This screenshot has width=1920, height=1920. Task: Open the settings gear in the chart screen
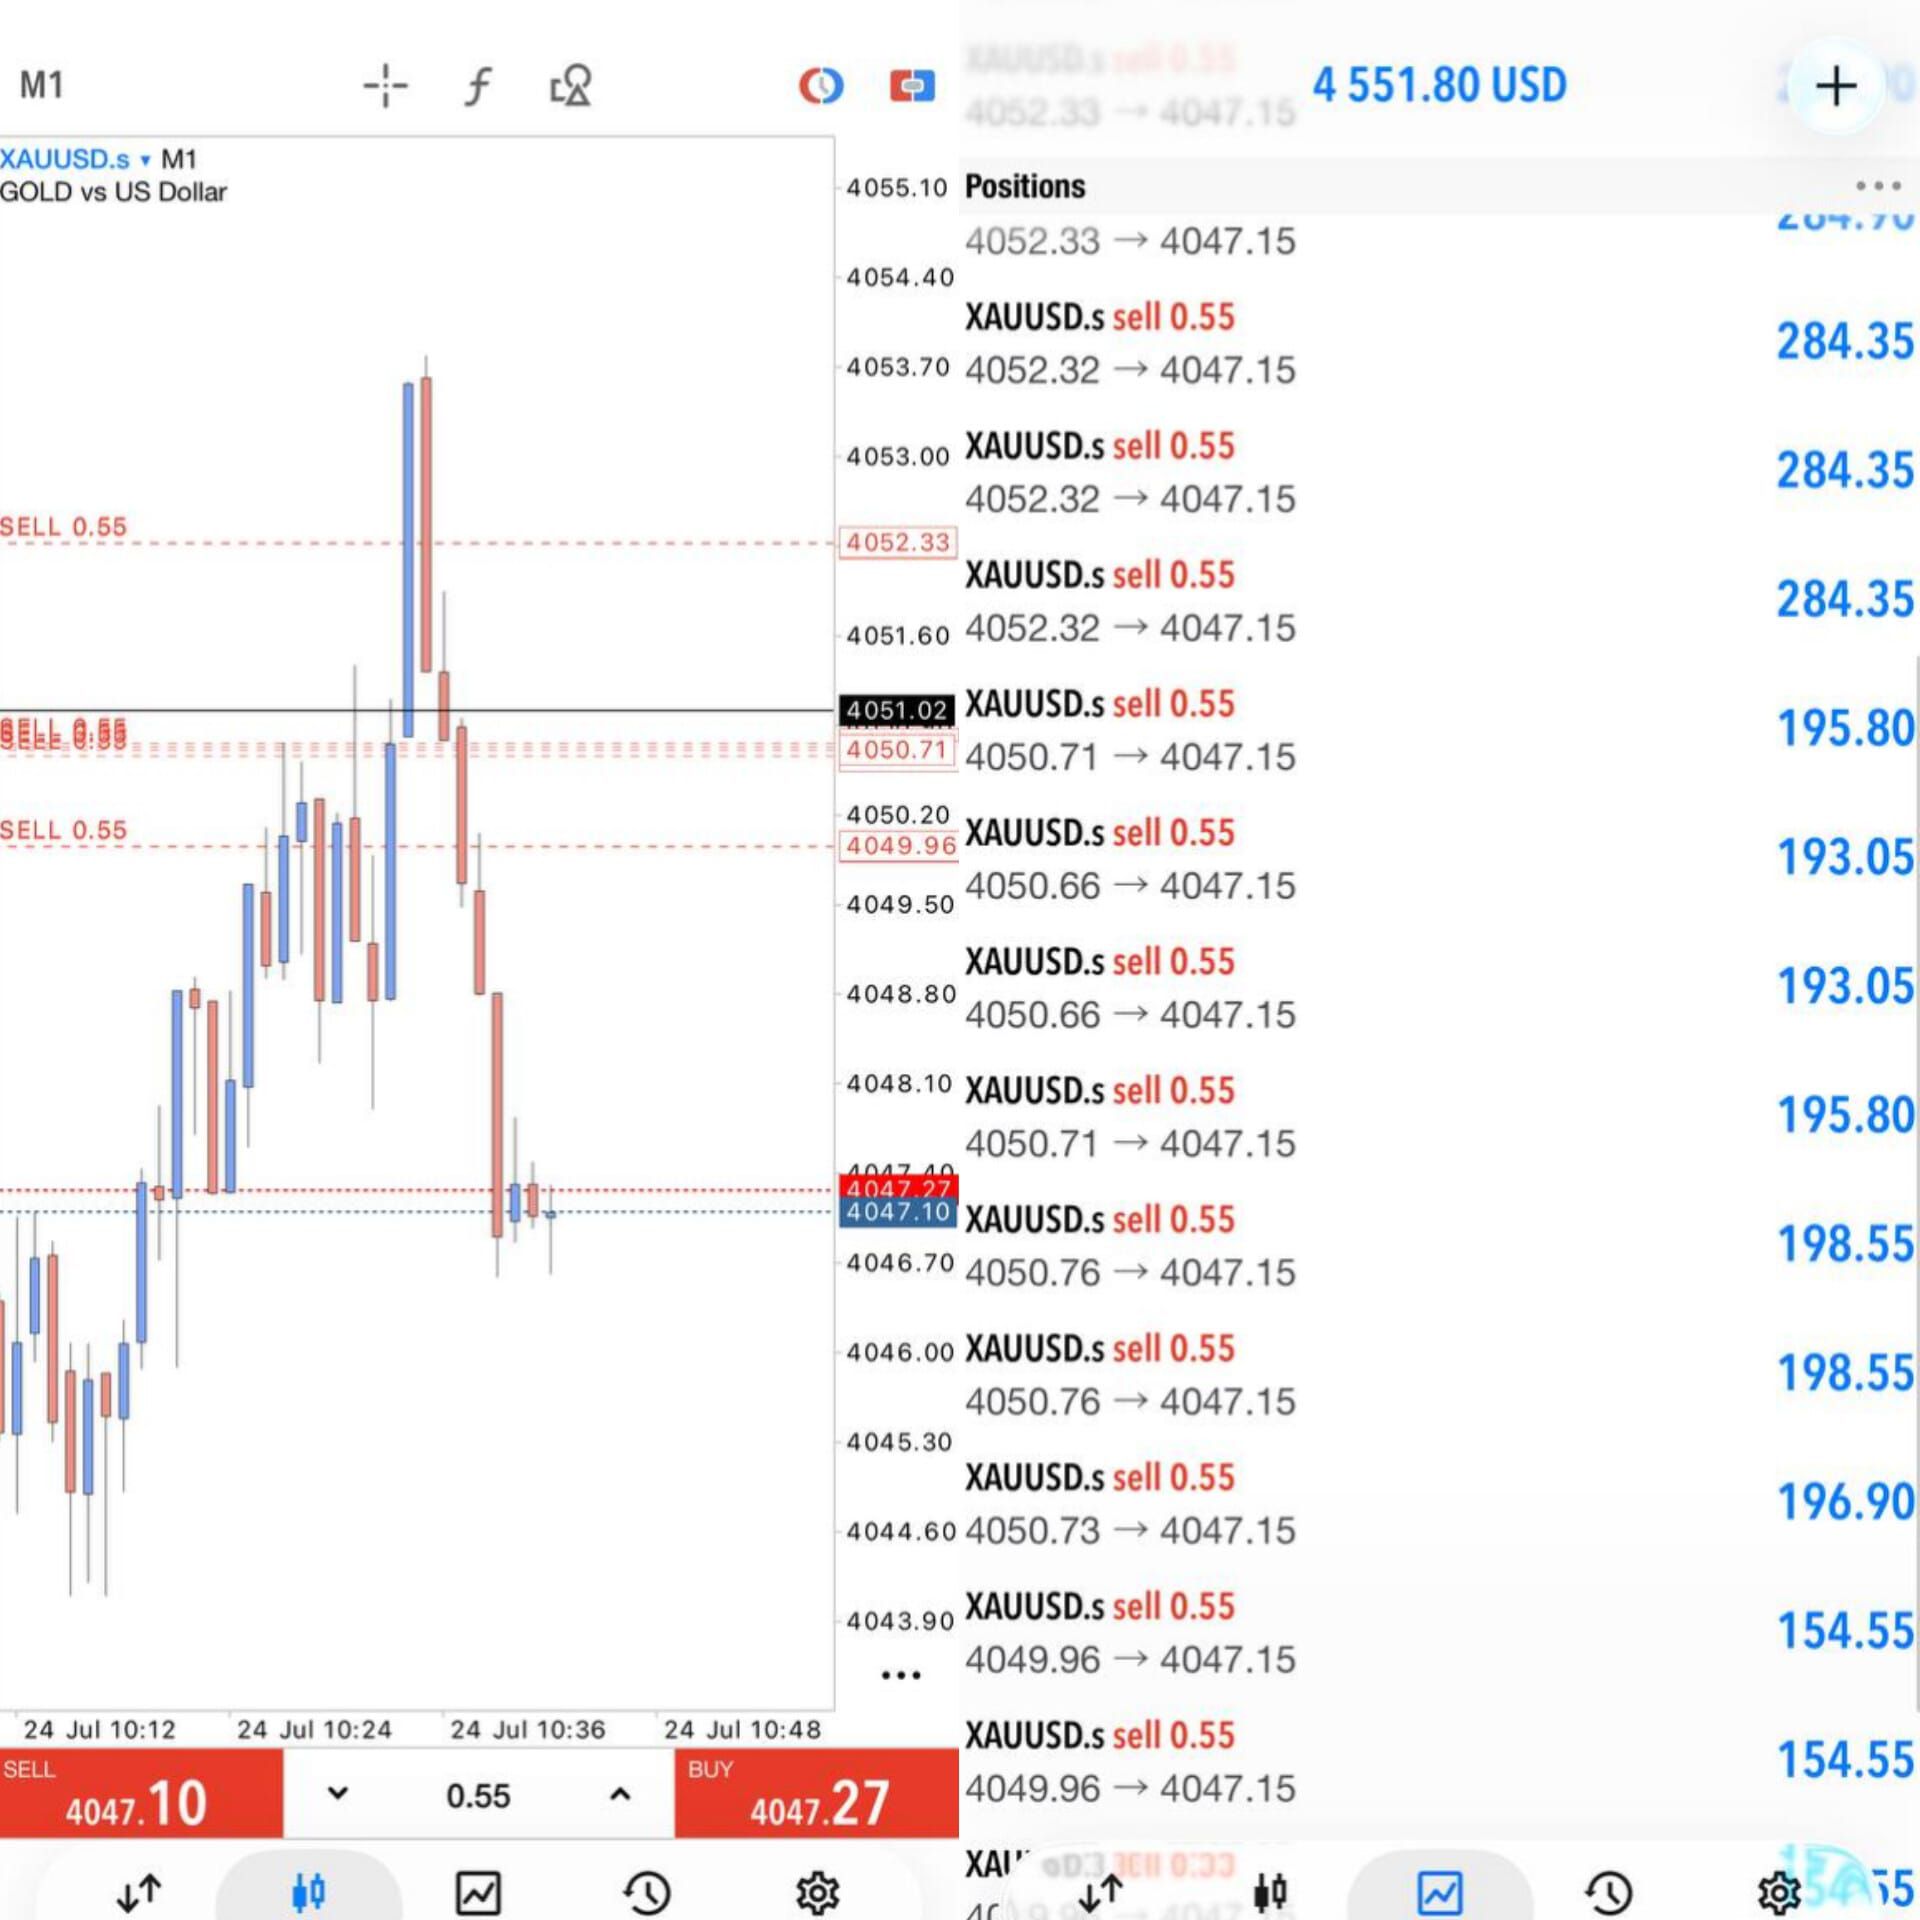coord(817,1892)
